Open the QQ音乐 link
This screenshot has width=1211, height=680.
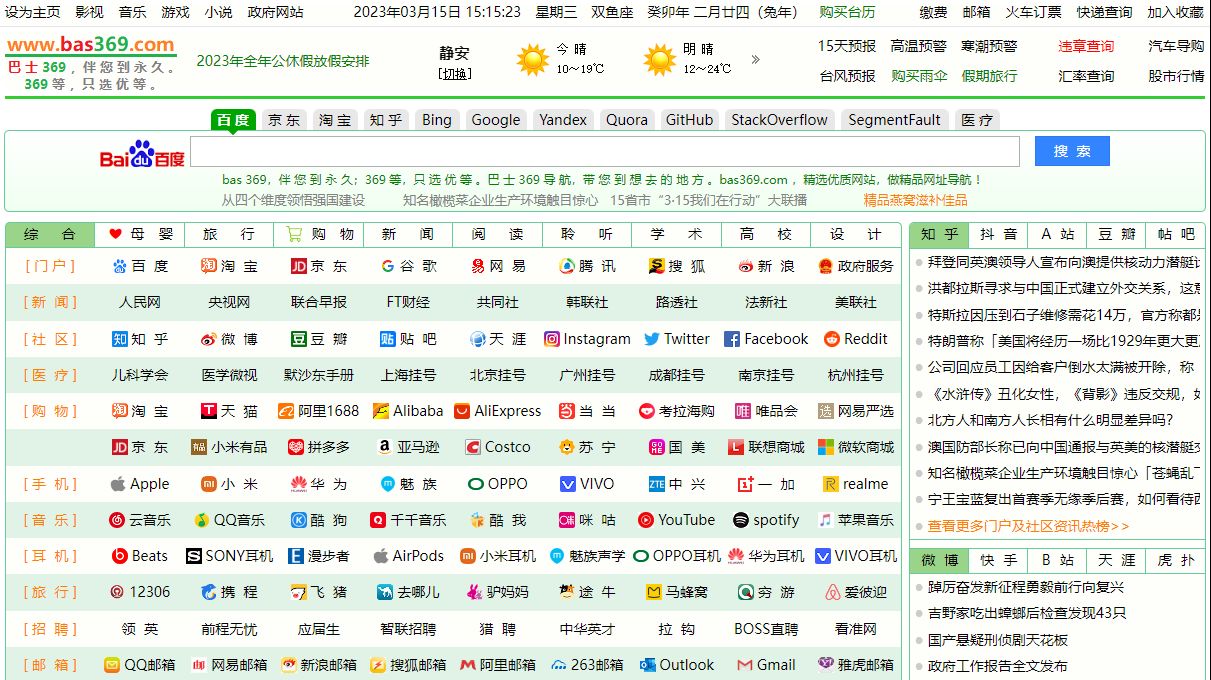point(229,520)
